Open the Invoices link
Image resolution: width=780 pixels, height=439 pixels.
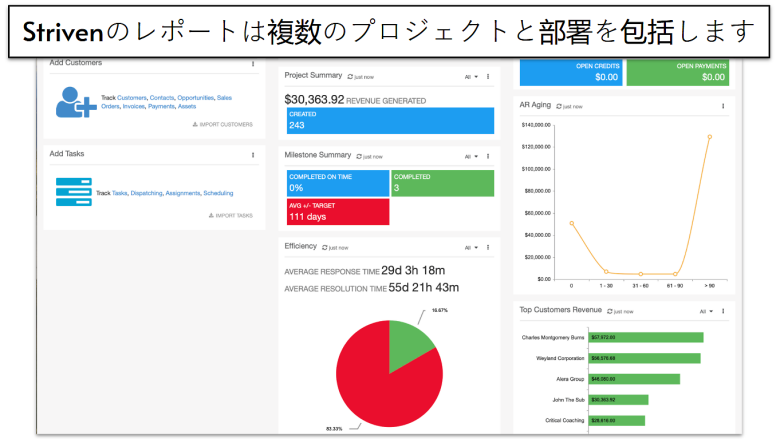[133, 106]
